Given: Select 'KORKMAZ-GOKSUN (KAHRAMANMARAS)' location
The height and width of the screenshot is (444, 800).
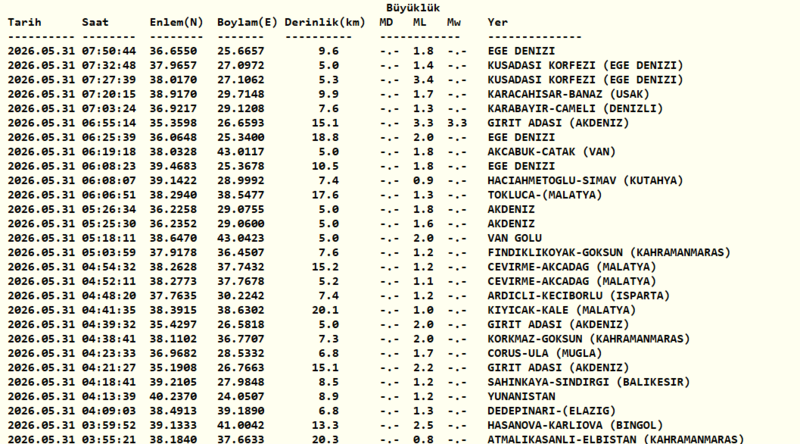Looking at the screenshot, I should coord(589,339).
